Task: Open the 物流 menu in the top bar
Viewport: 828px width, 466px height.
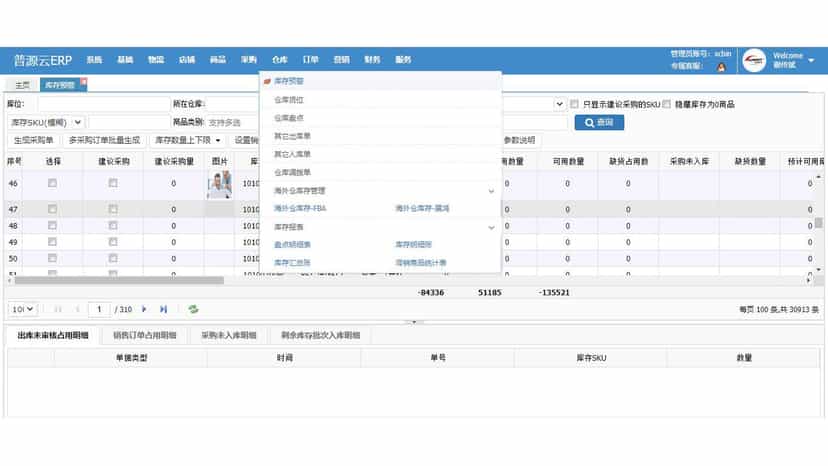Action: pos(156,60)
